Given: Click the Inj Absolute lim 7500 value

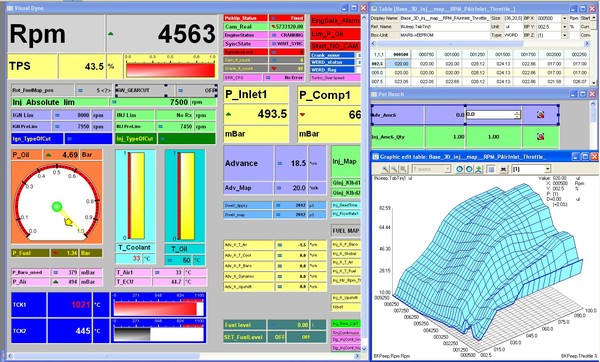Looking at the screenshot, I should (179, 102).
